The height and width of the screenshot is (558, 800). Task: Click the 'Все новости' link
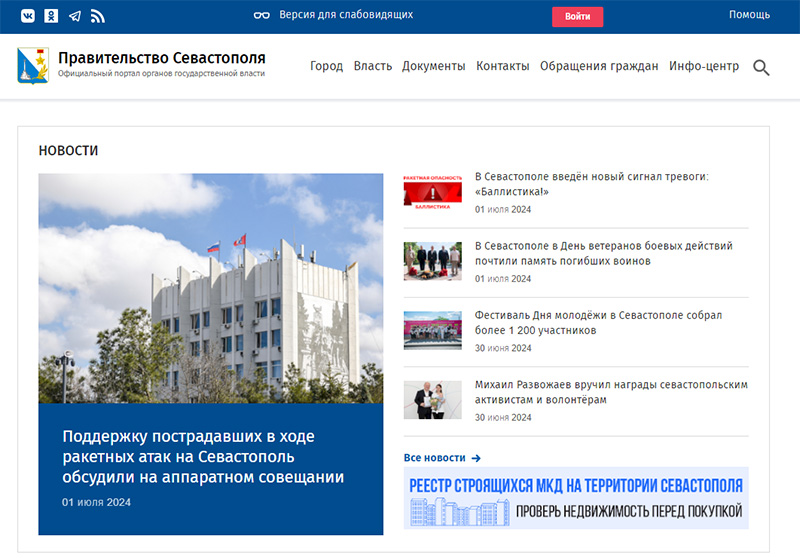[435, 458]
